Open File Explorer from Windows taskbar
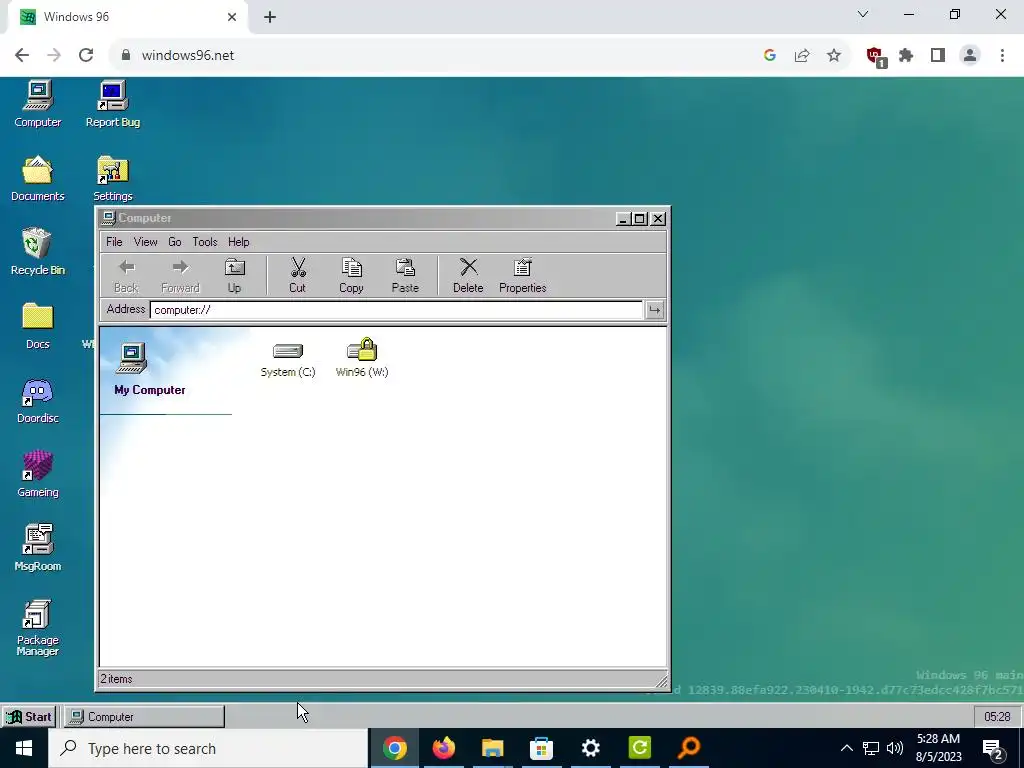1024x768 pixels. [x=492, y=748]
